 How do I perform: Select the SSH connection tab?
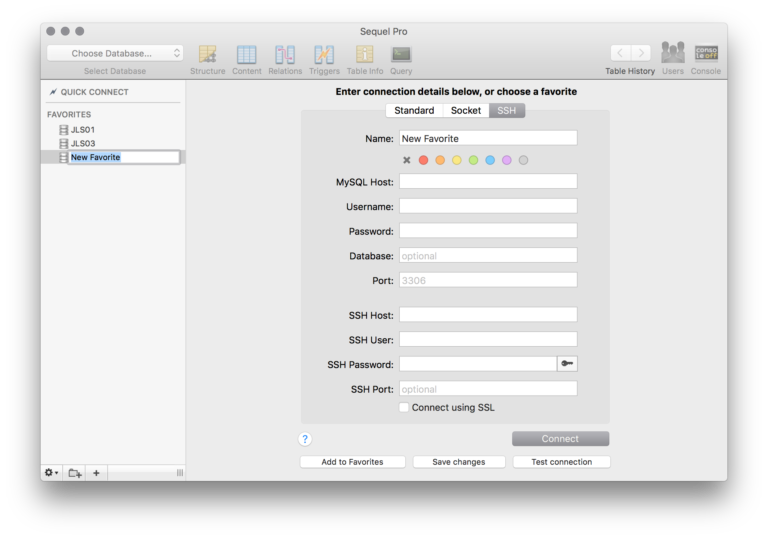[507, 110]
